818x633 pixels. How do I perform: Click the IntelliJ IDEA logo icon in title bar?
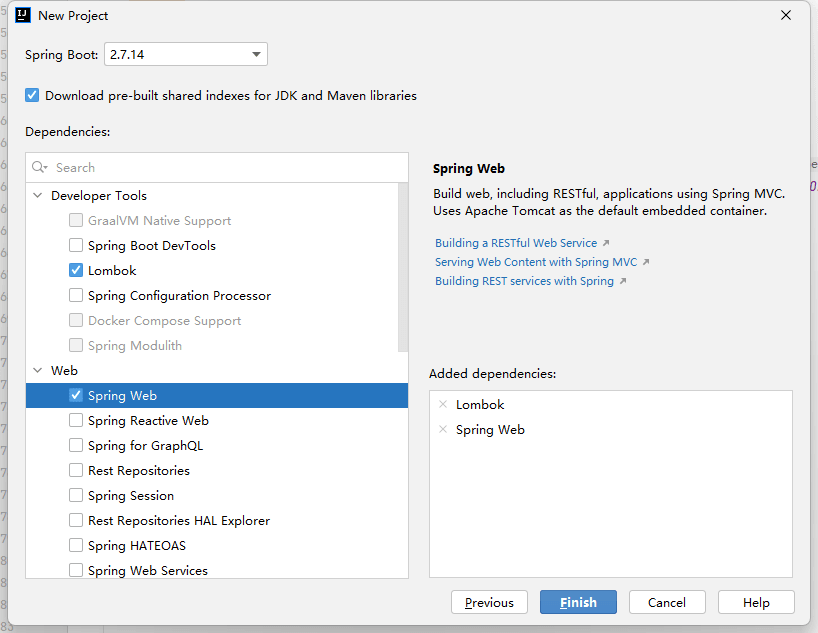pyautogui.click(x=23, y=16)
